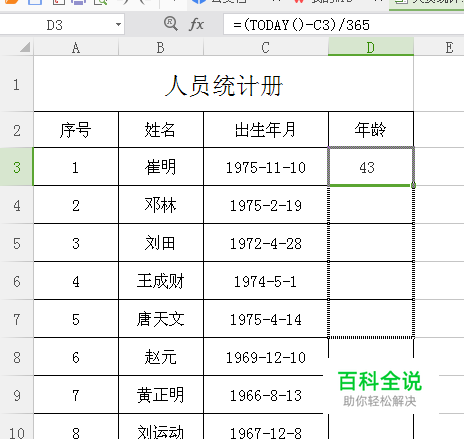Select the cell with name 王成财

[x=161, y=281]
